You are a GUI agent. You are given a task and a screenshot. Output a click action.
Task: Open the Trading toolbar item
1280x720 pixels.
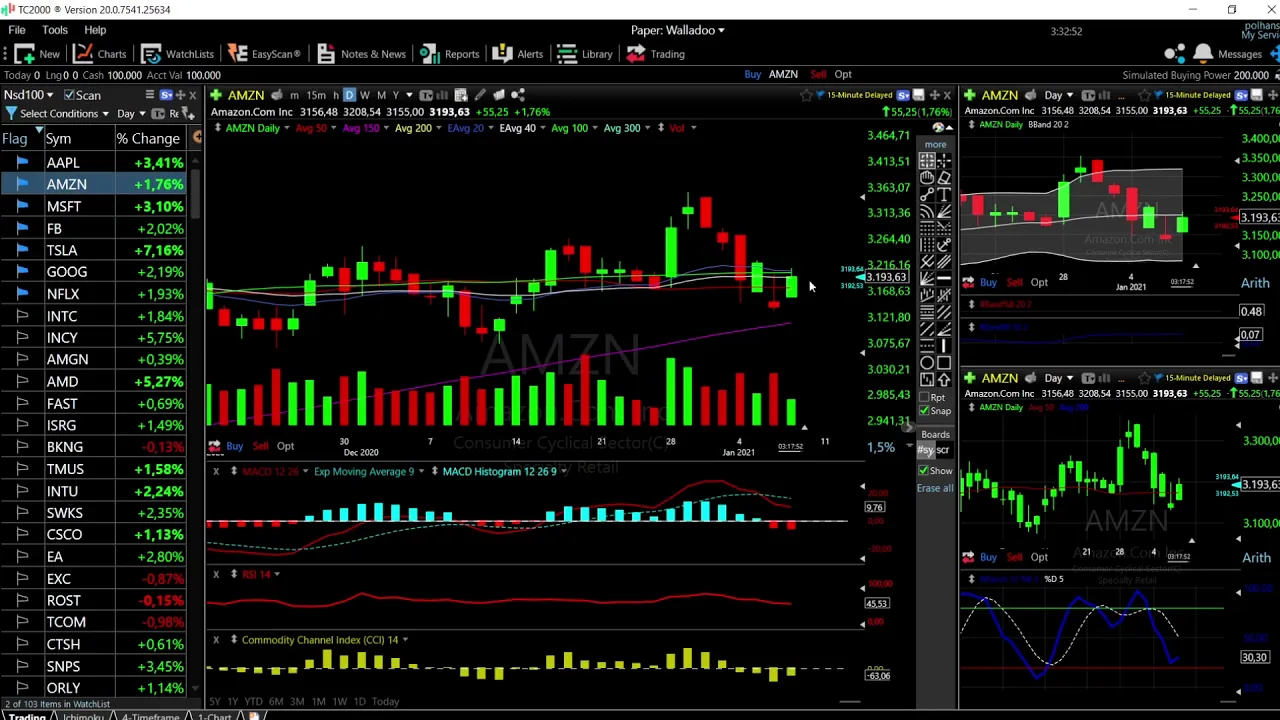(x=656, y=54)
